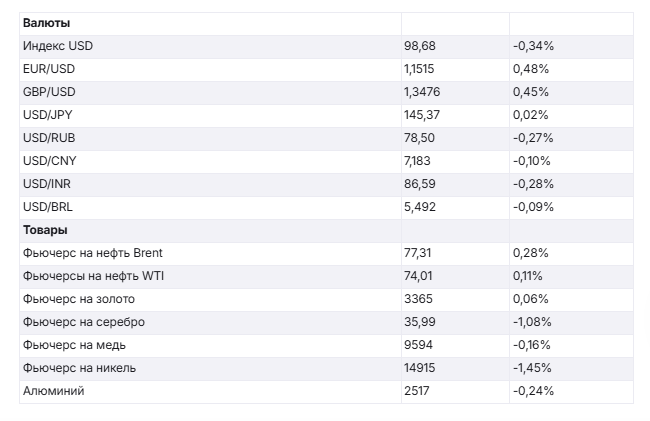650x421 pixels.
Task: Click the USD/CNY change -0,10%
Action: point(533,161)
